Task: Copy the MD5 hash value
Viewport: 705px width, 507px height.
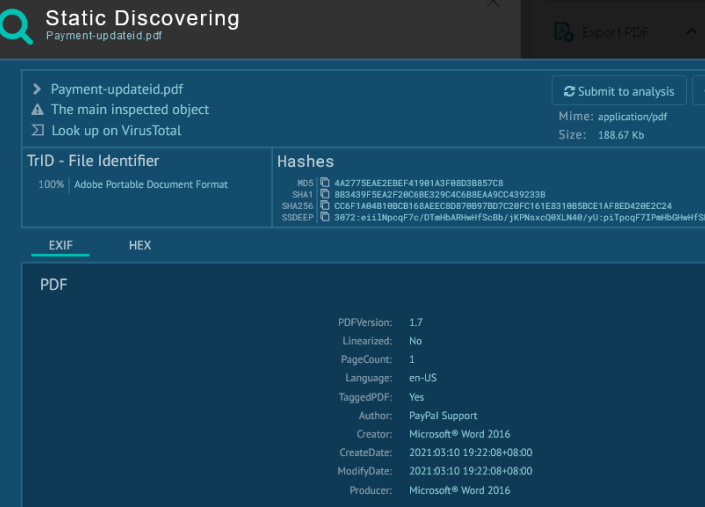Action: coord(324,182)
